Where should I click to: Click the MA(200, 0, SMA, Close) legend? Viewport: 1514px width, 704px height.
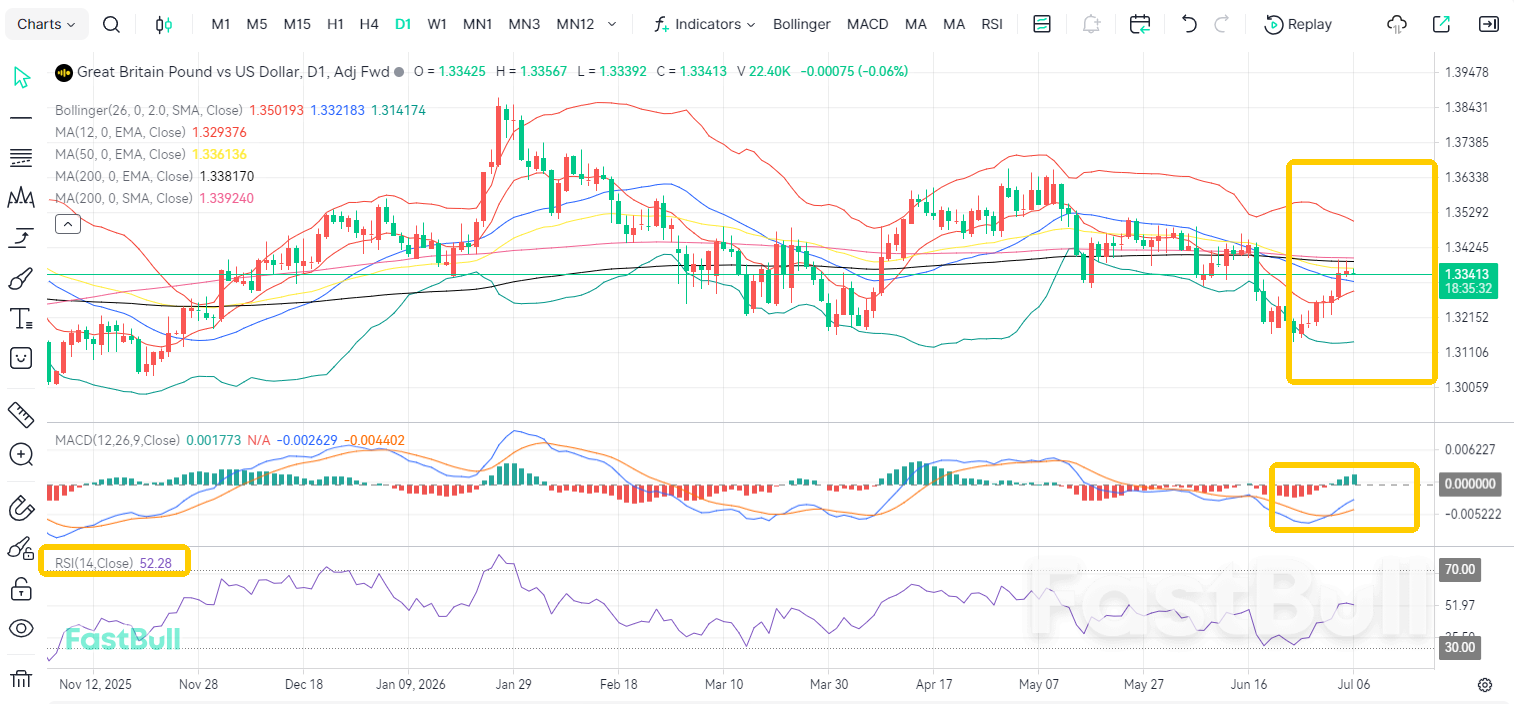point(124,198)
